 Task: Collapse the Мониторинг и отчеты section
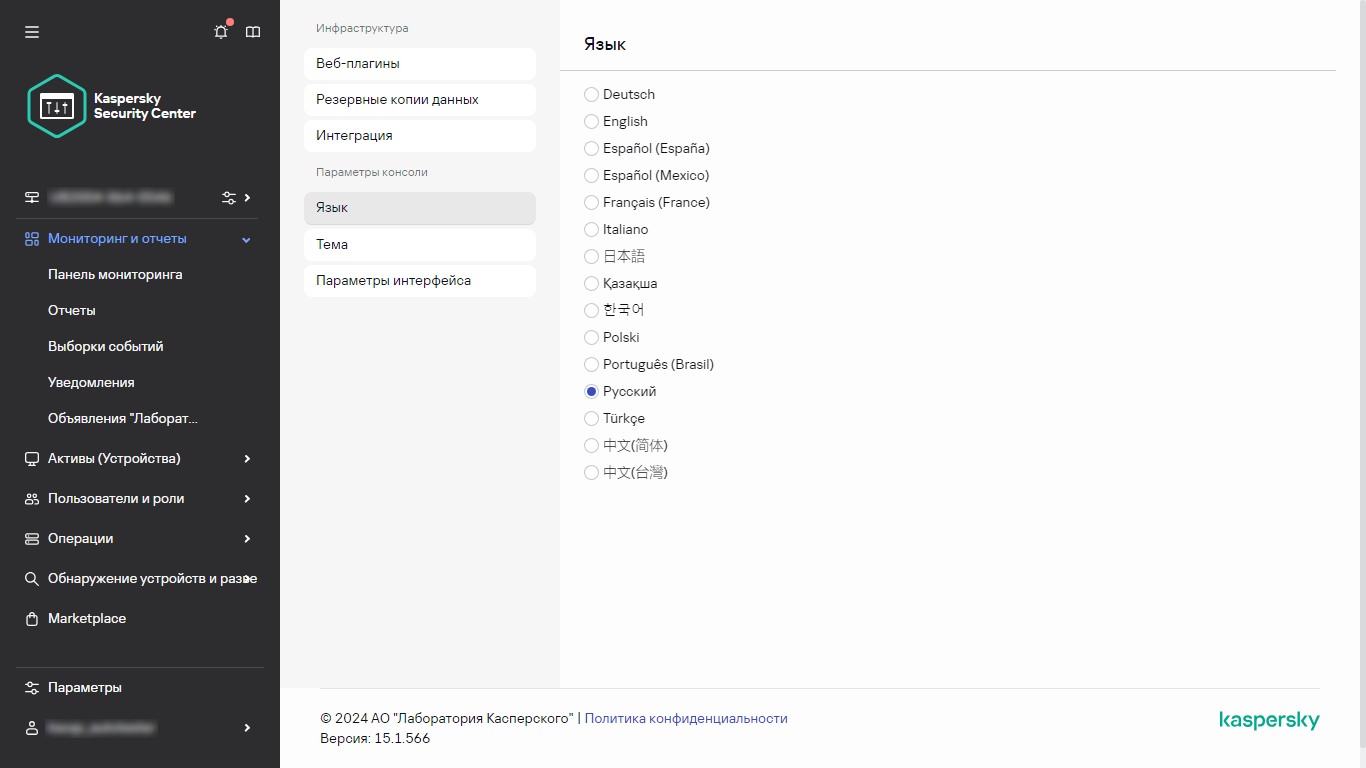(x=246, y=239)
